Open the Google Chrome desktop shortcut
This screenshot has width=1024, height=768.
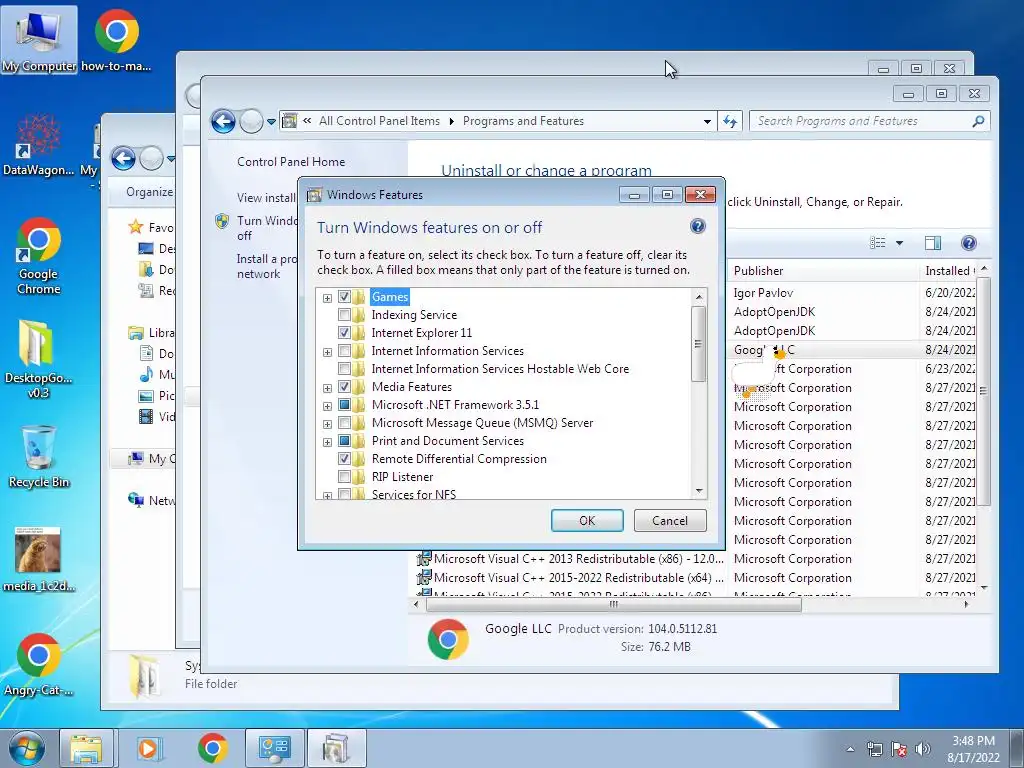(x=39, y=255)
